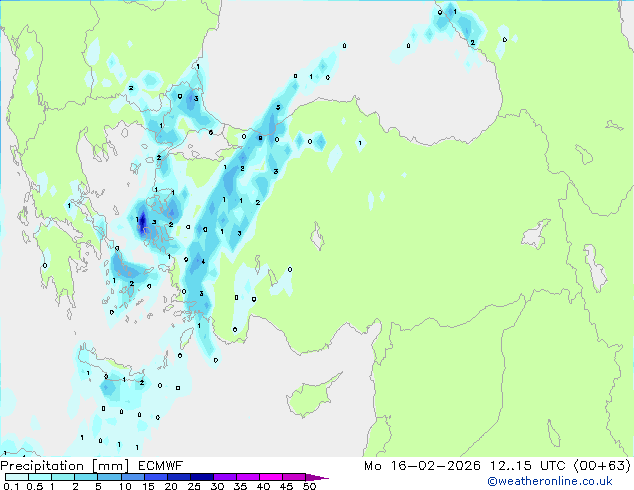Click the '(00+63)' forecast offset text
Screen dimensions: 634x490
tap(602, 466)
